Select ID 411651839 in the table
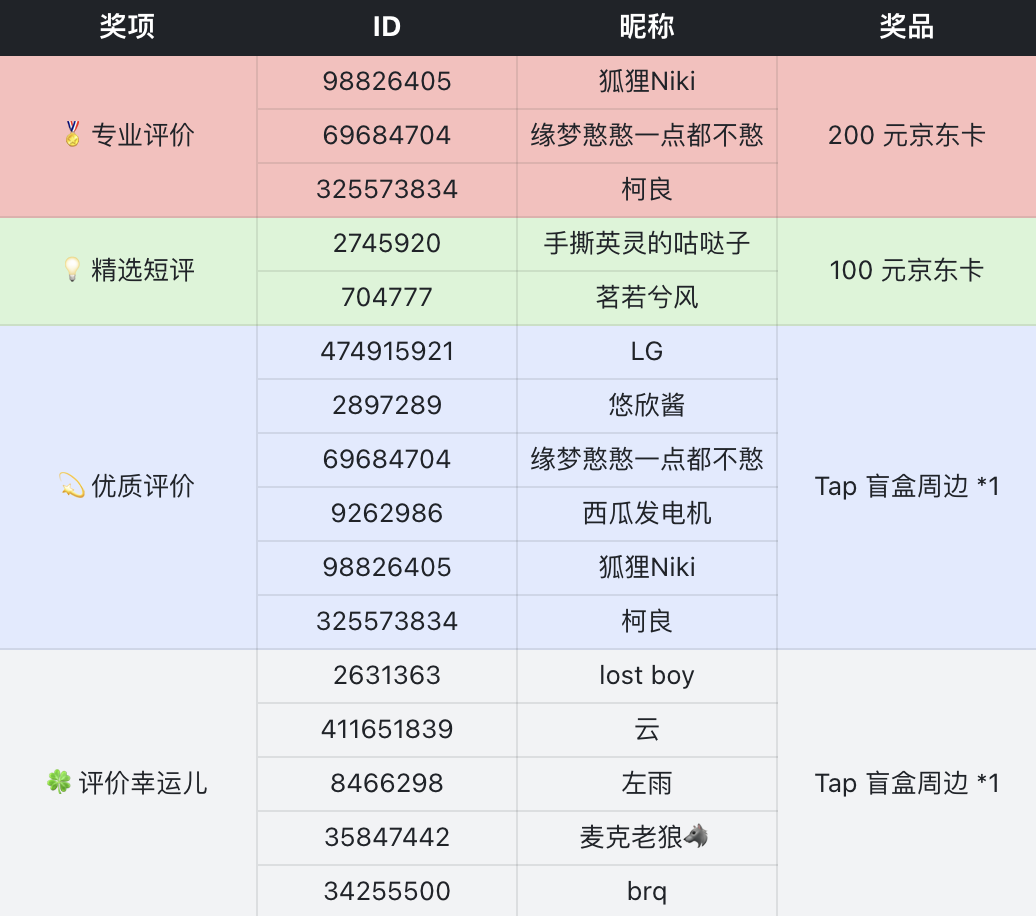The height and width of the screenshot is (916, 1036). [386, 729]
